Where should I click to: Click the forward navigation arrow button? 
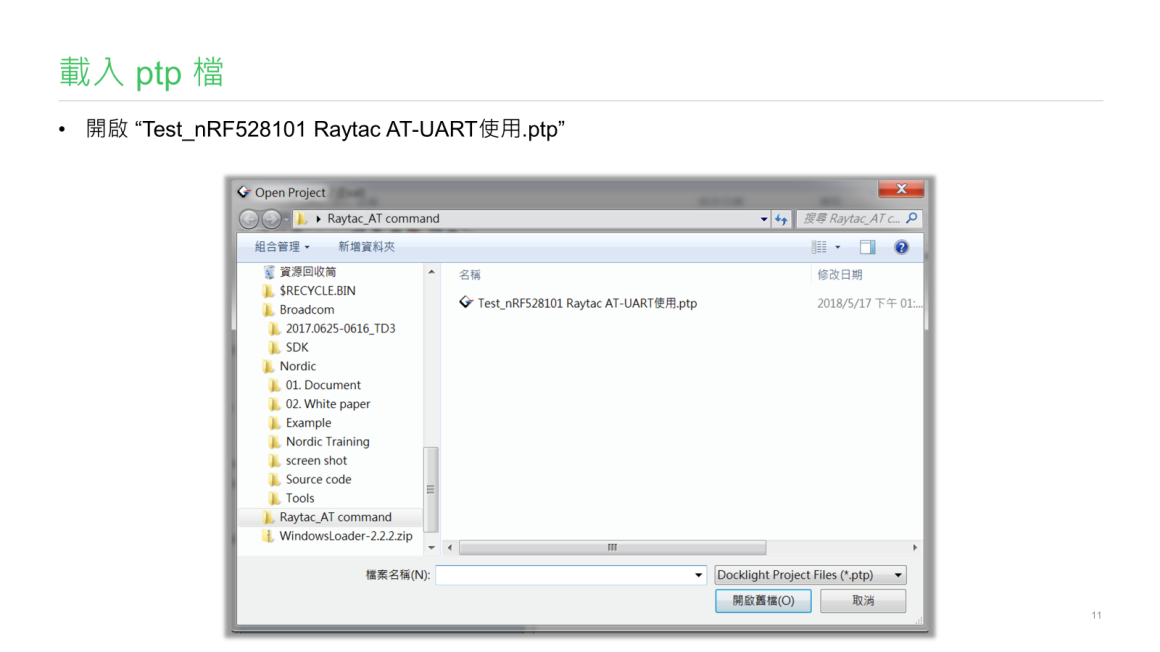(271, 219)
